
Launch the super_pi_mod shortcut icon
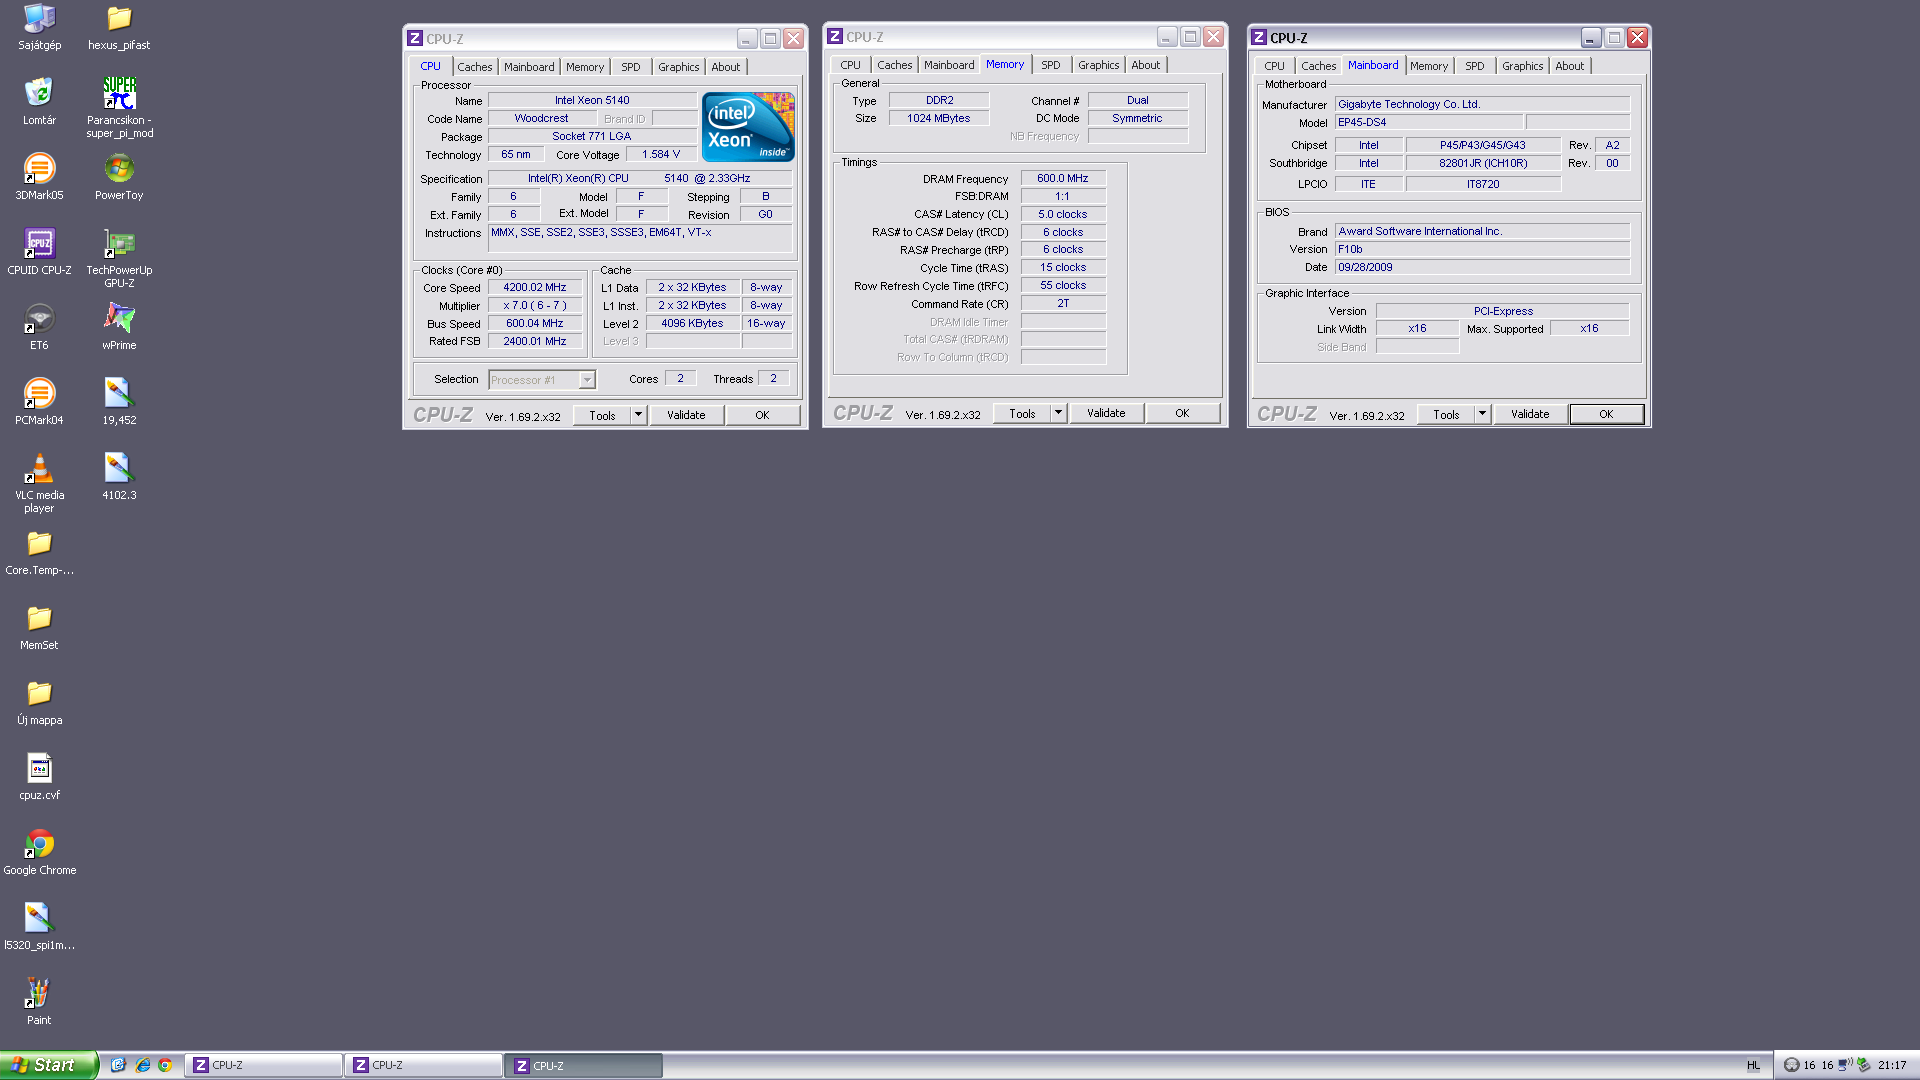tap(119, 93)
